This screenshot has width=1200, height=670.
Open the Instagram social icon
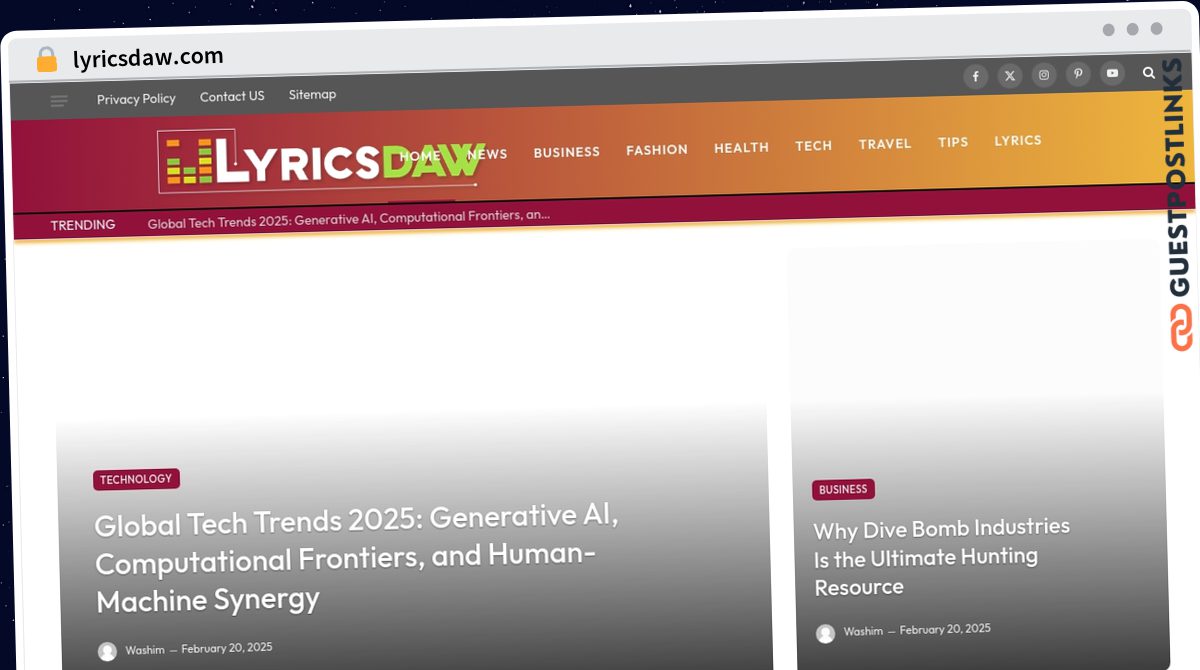[x=1044, y=75]
